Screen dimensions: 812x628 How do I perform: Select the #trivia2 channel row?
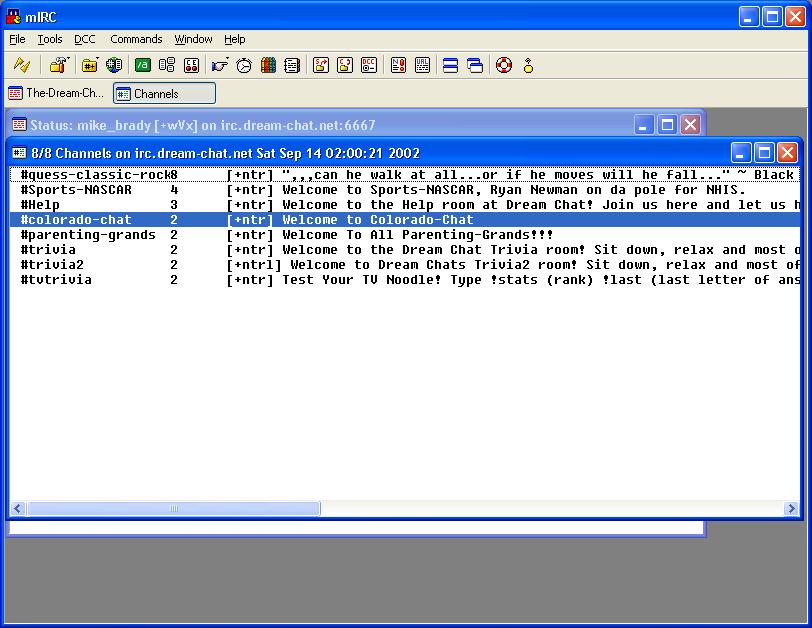coord(405,265)
